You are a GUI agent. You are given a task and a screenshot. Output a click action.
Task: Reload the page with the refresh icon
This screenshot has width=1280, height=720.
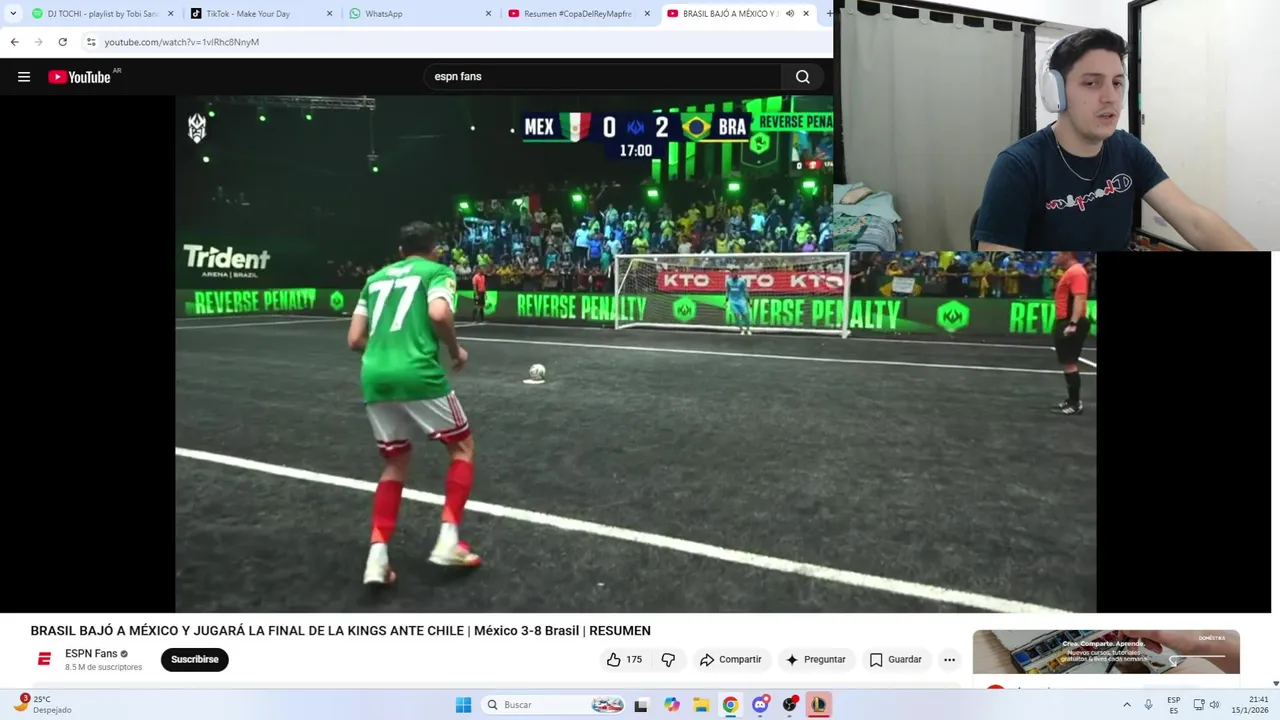62,42
